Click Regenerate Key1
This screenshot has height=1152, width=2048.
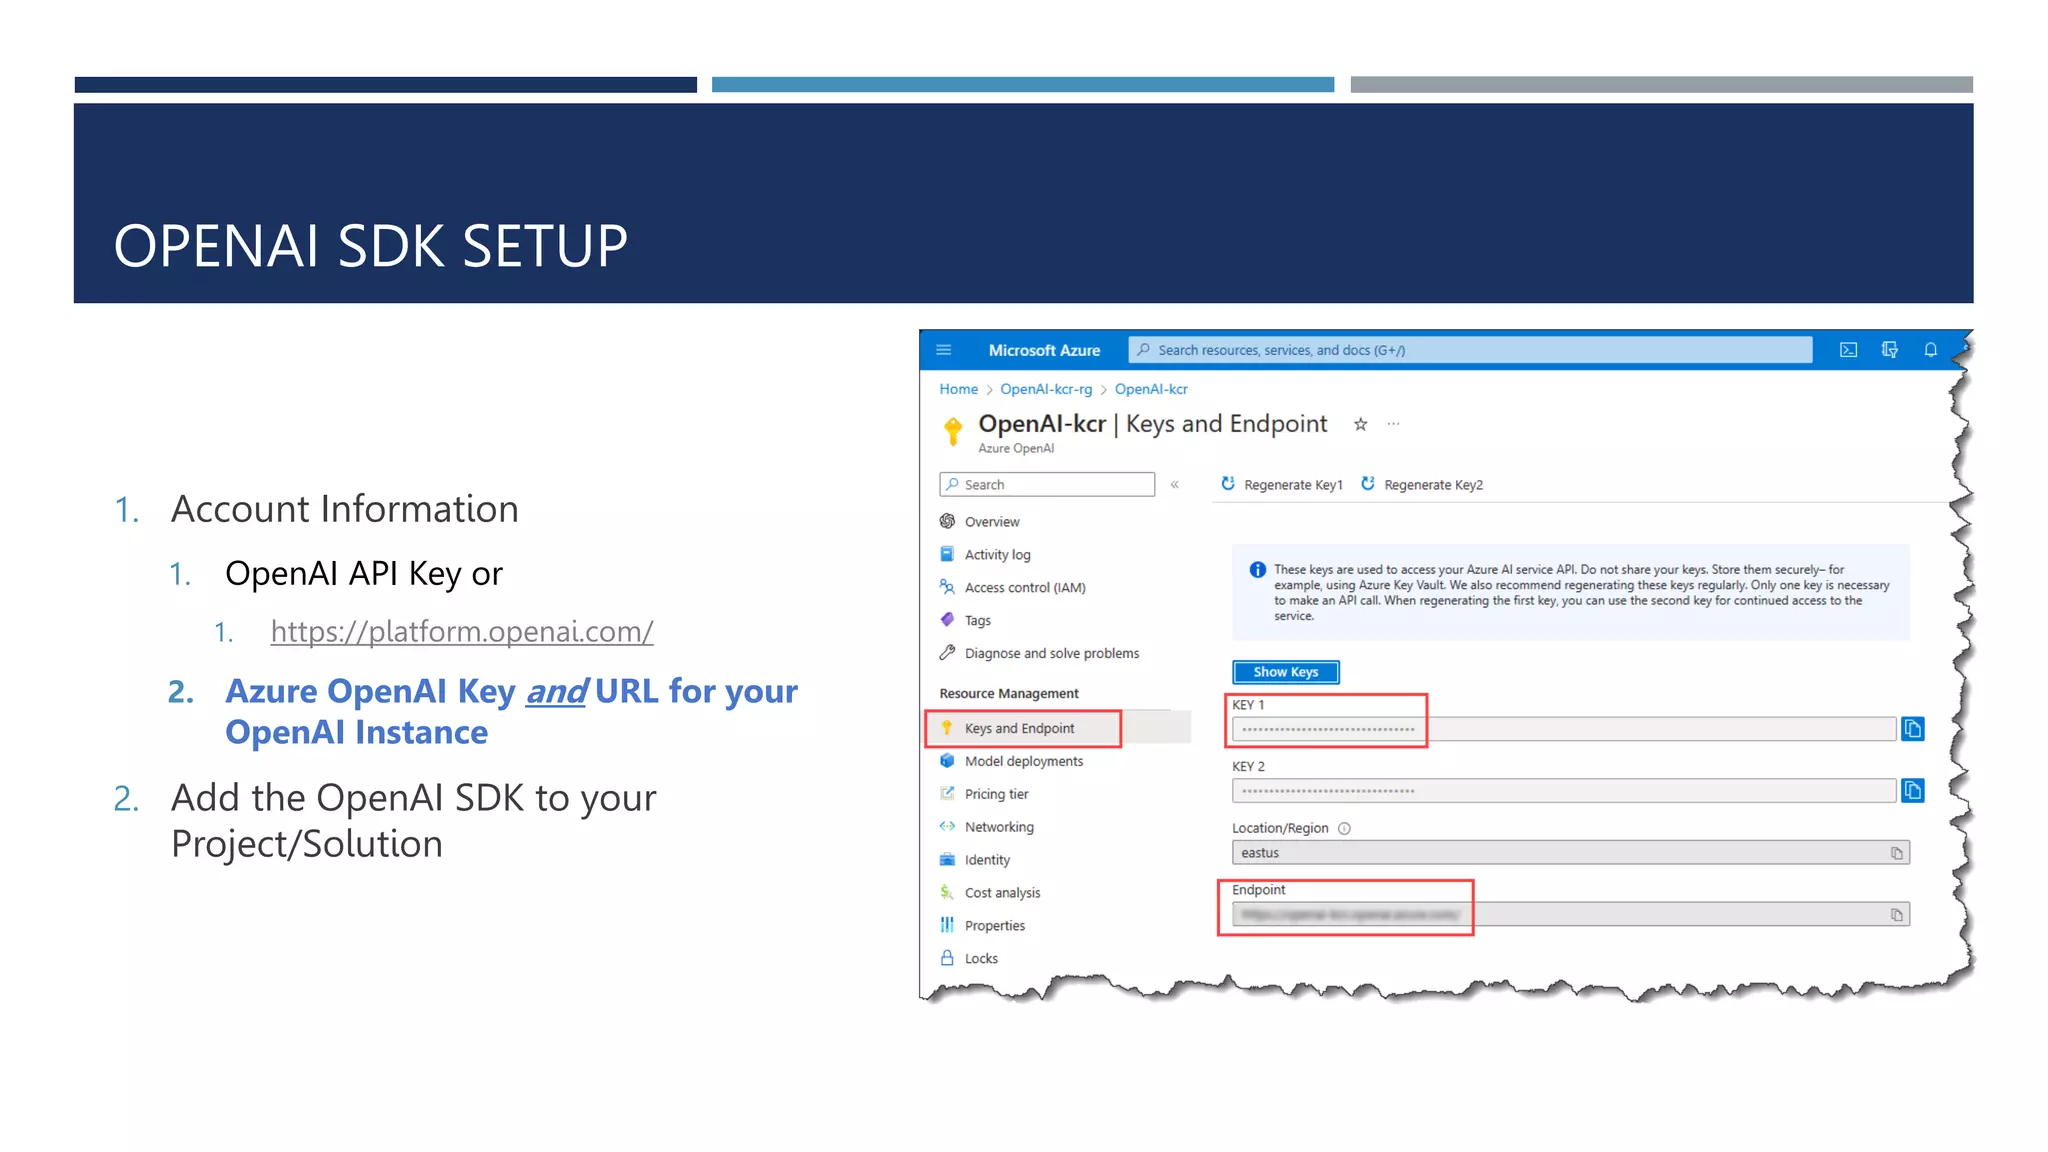1282,485
